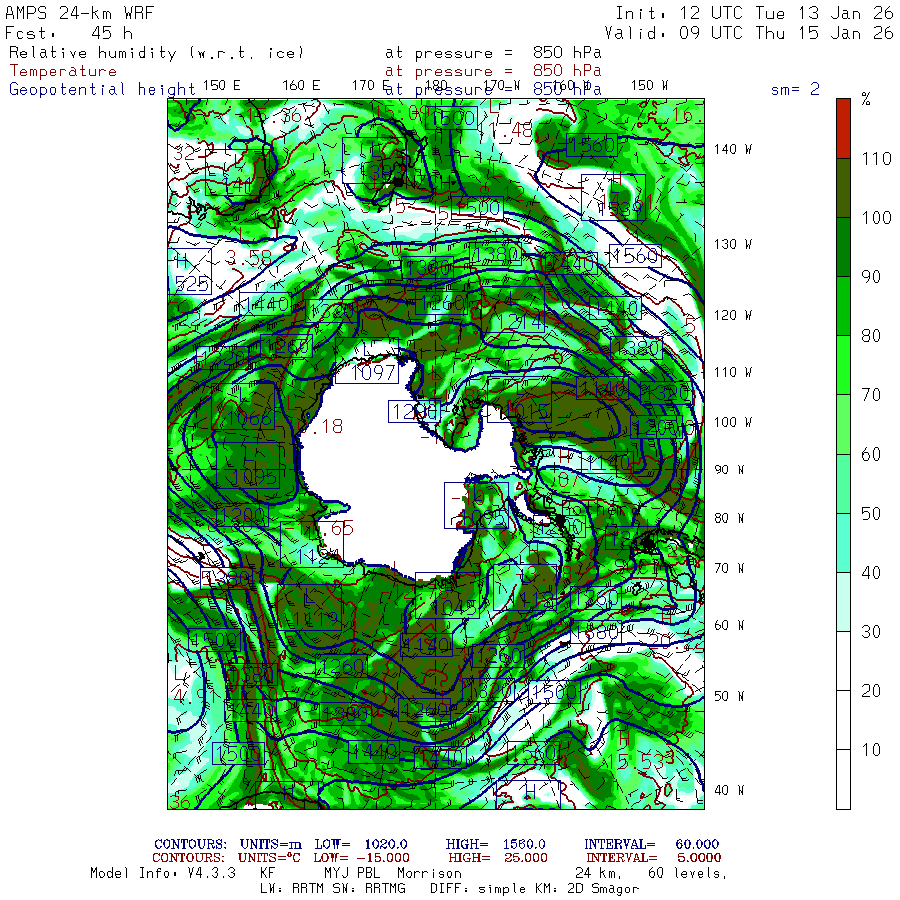Image resolution: width=900 pixels, height=900 pixels.
Task: Select the 'Fcst: 45 h' forecast hour text
Action: tap(69, 33)
